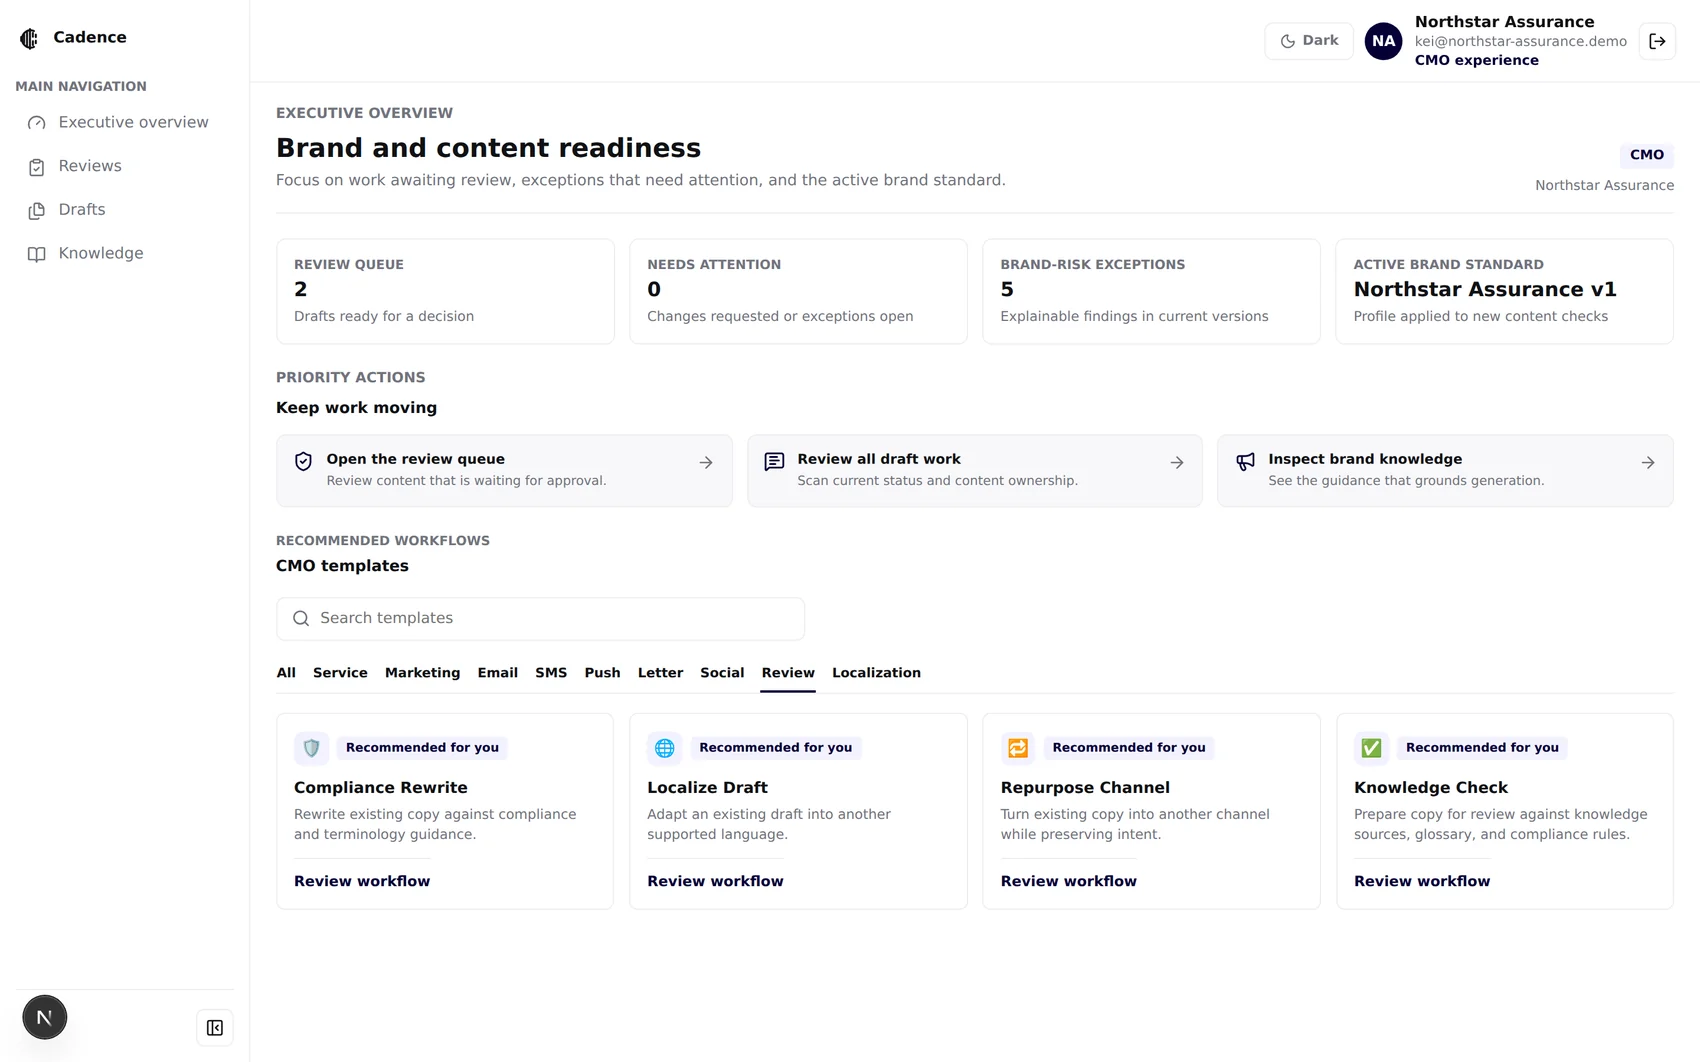This screenshot has height=1062, width=1700.
Task: Click the documents icon beside Drafts
Action: click(37, 211)
